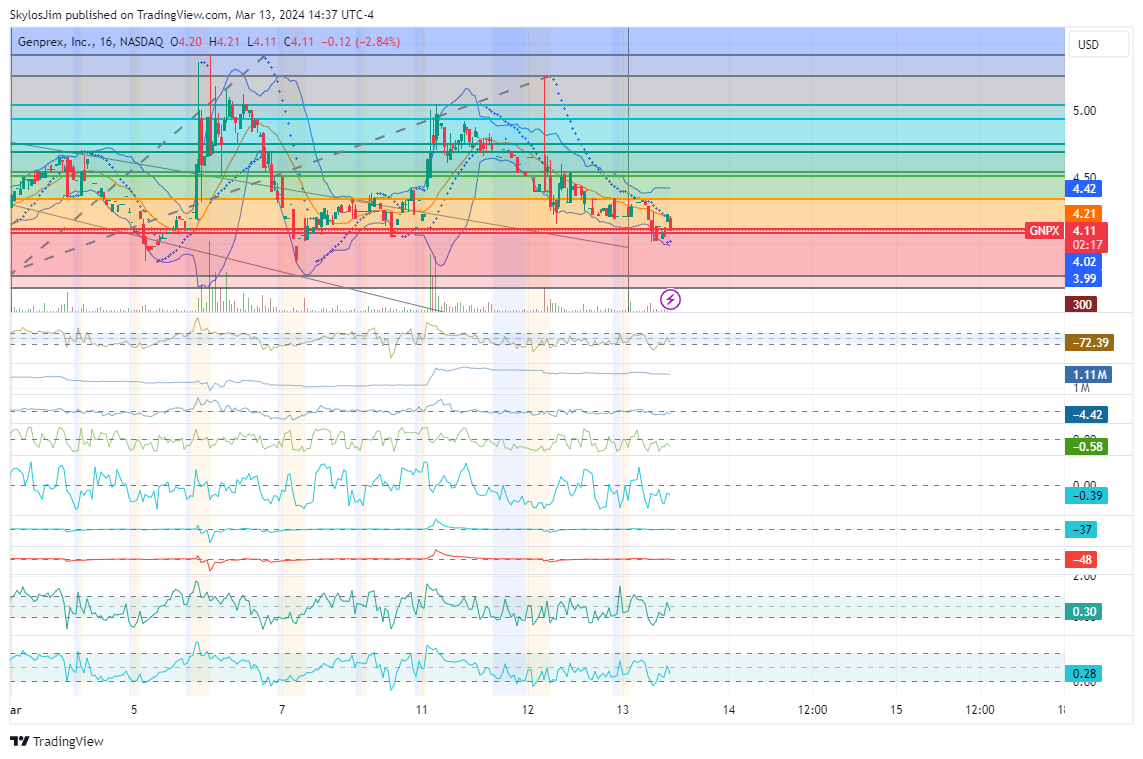Select the orange 4.21 price label
Viewport: 1143px width, 759px height.
coord(1085,213)
